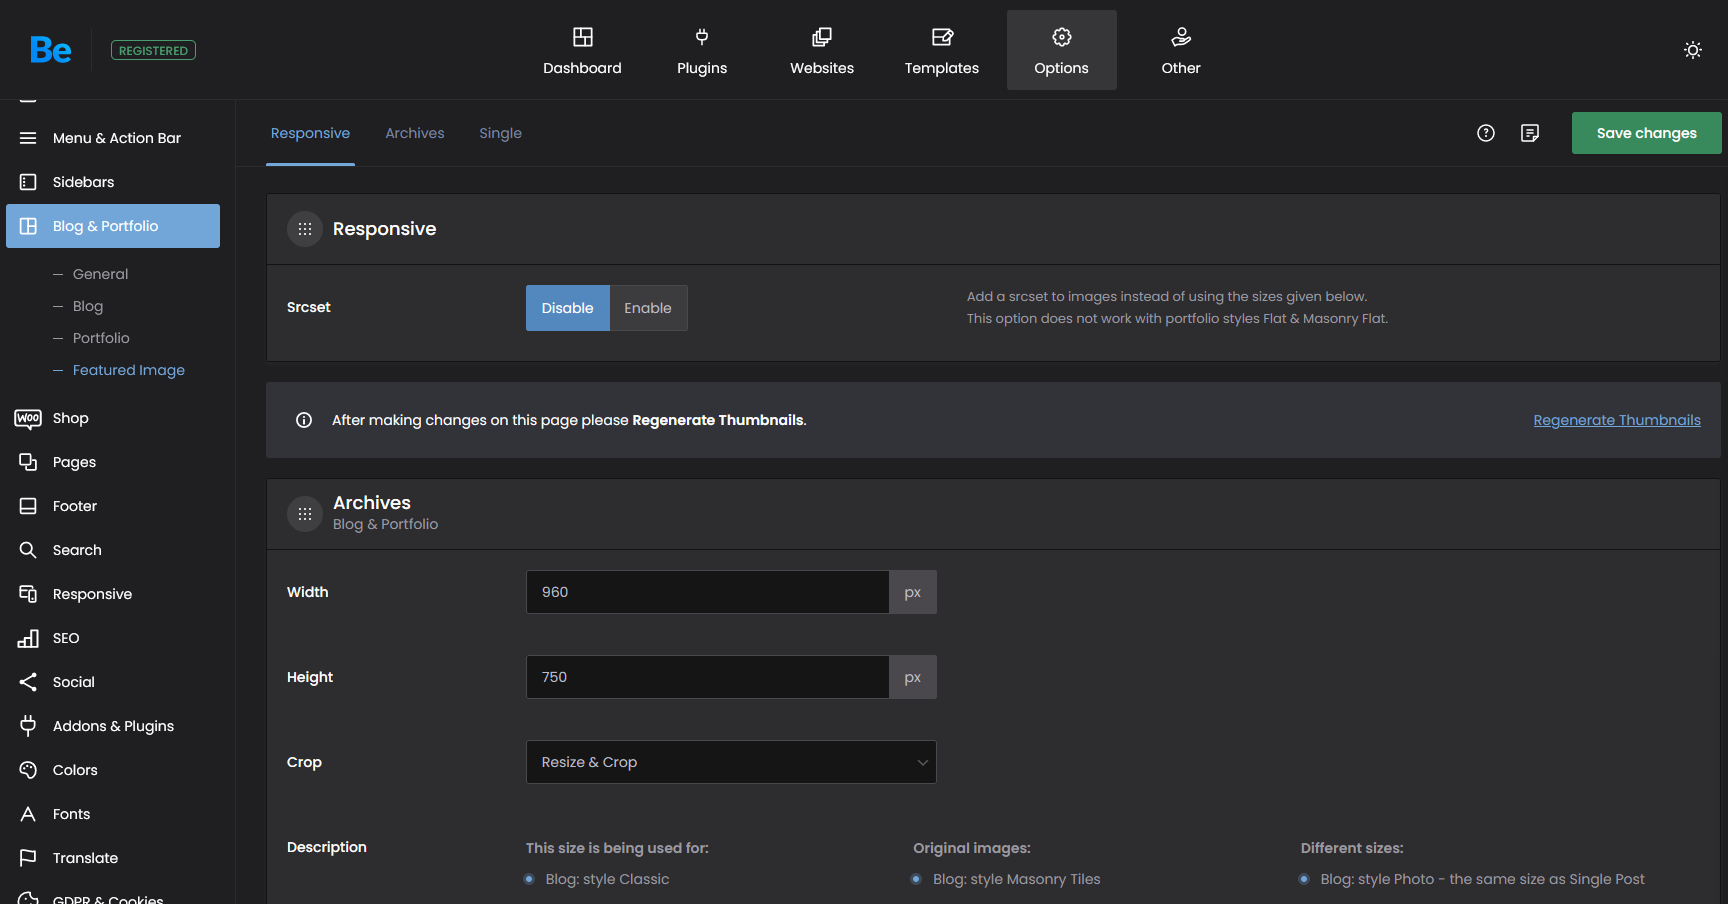
Task: Open Pages settings label
Action: (x=74, y=462)
